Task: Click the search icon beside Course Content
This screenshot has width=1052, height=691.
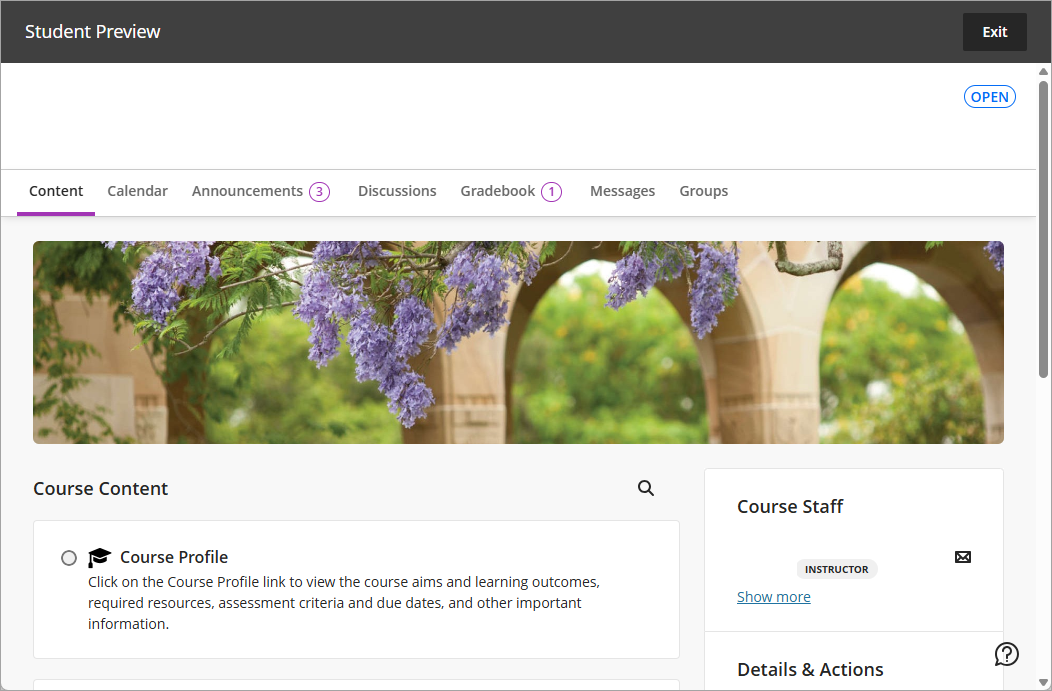Action: [x=645, y=488]
